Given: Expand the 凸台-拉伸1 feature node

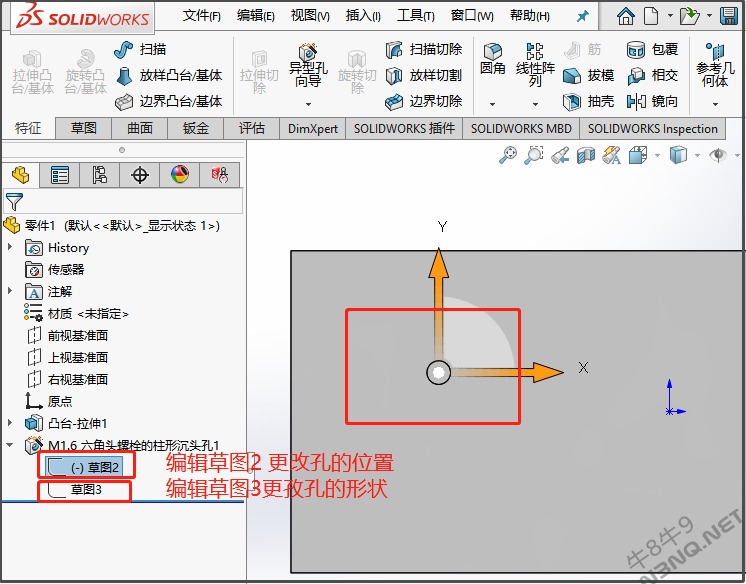Looking at the screenshot, I should click(10, 422).
